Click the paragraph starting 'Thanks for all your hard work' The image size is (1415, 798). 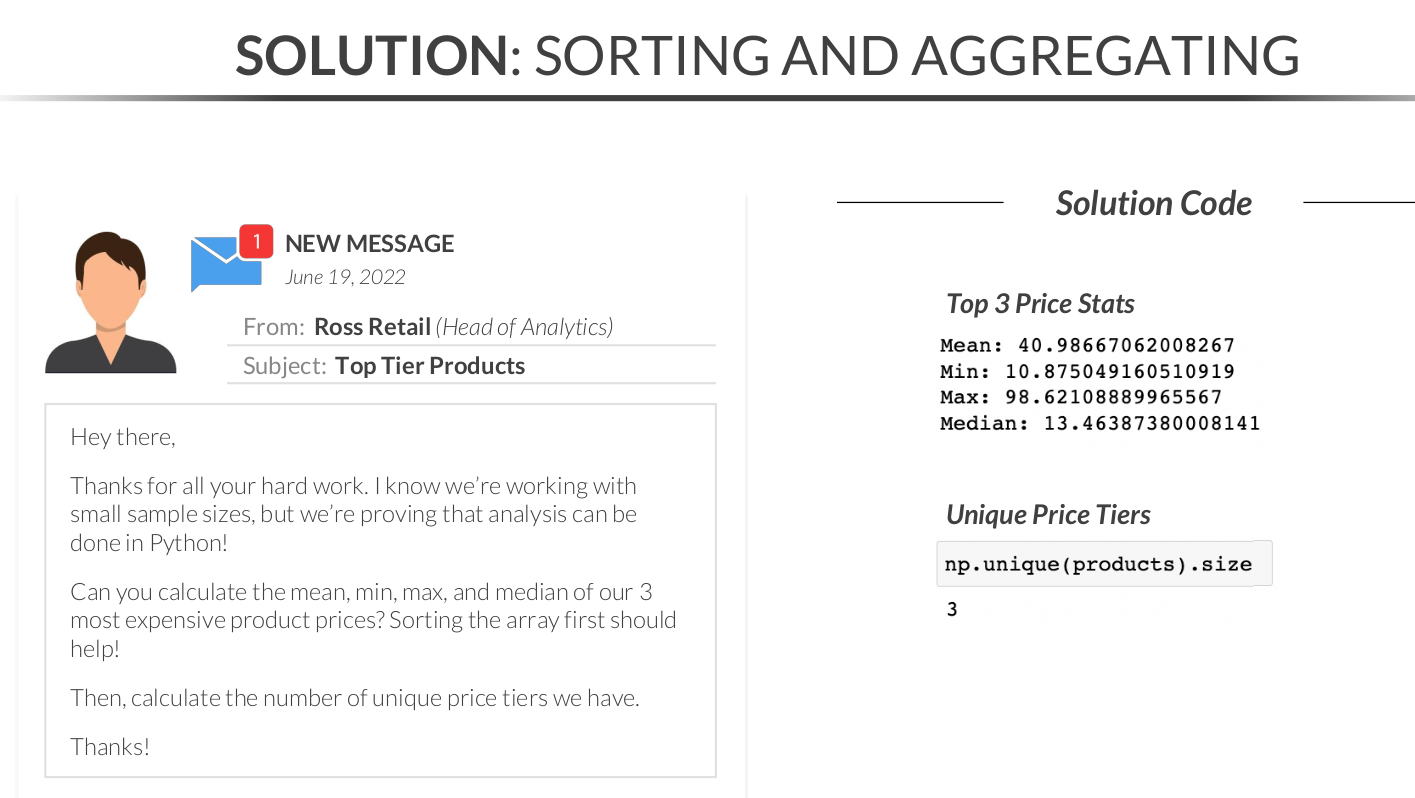coord(354,514)
